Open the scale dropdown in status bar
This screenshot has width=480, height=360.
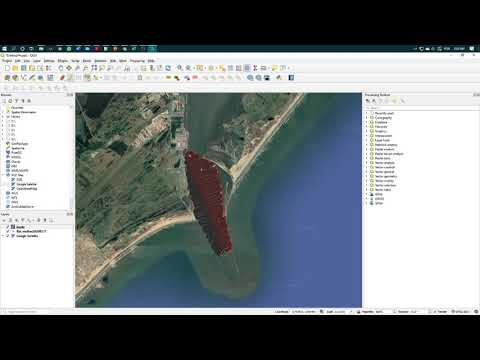click(x=351, y=311)
